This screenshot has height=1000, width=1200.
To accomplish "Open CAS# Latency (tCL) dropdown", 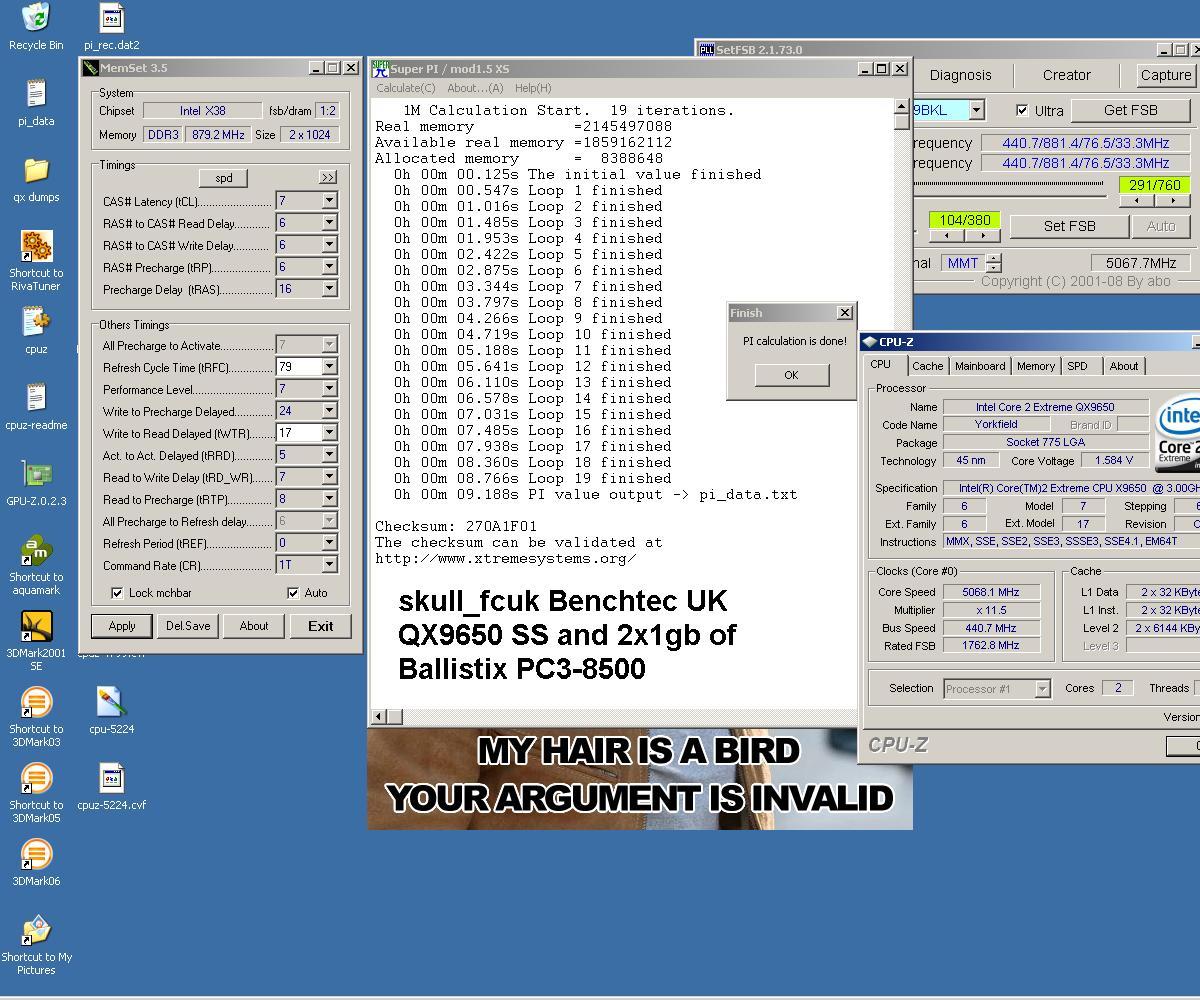I will 329,201.
